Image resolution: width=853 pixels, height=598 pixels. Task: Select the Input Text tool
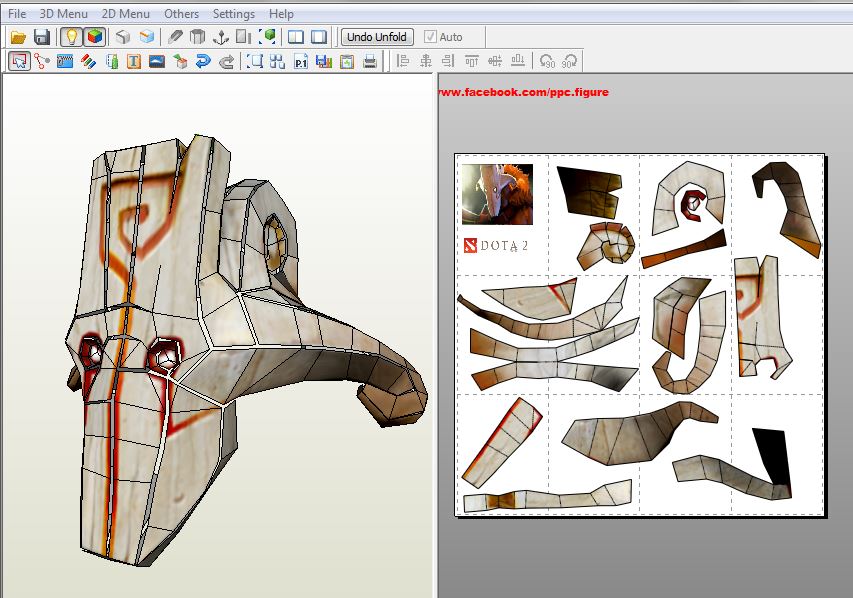coord(134,61)
